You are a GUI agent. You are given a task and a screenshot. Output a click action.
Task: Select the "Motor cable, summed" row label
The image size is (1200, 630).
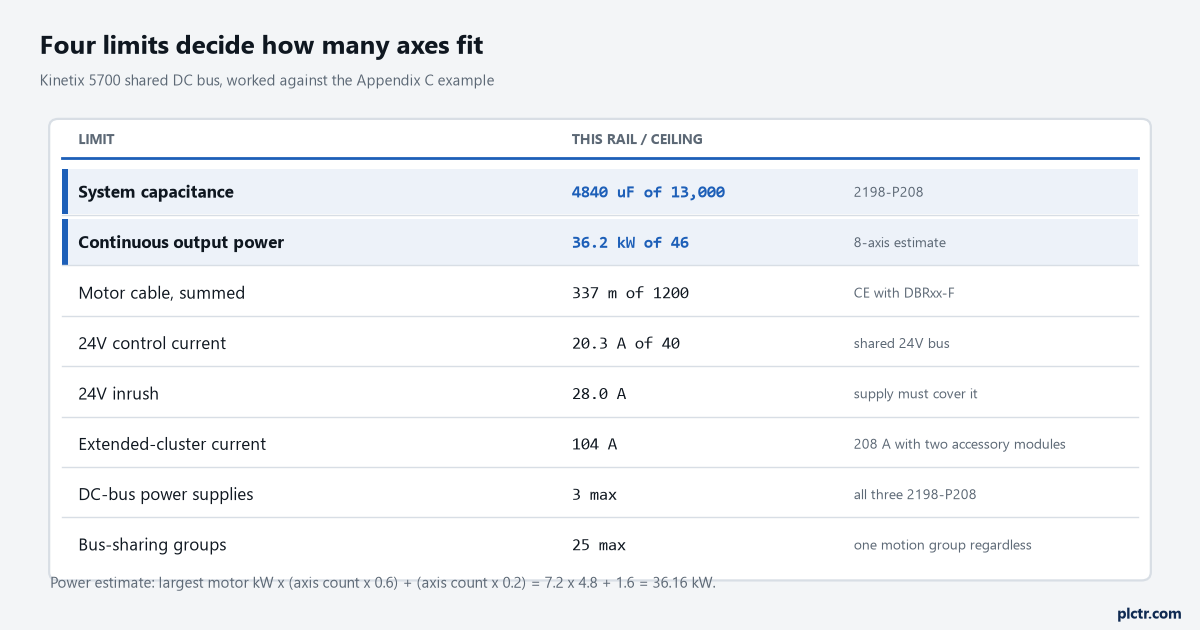pos(162,293)
